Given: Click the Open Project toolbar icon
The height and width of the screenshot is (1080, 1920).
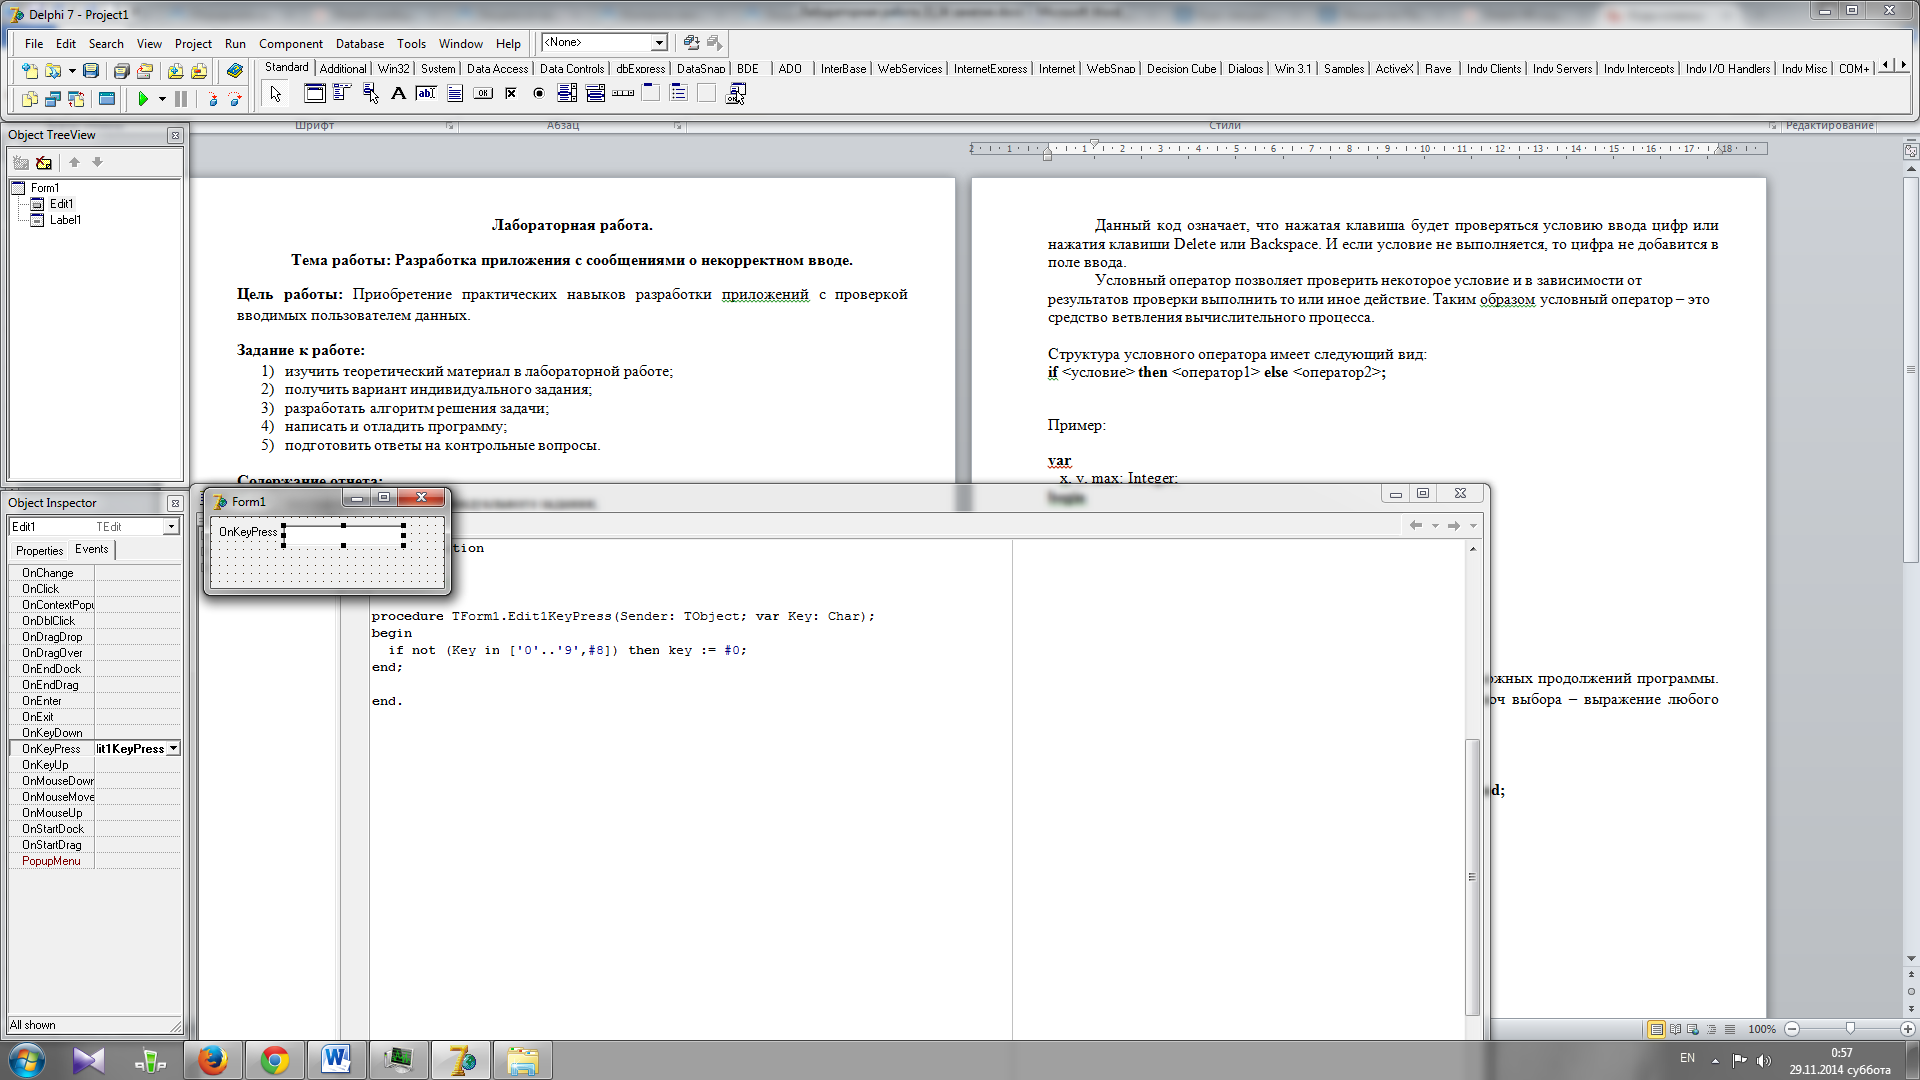Looking at the screenshot, I should click(145, 71).
